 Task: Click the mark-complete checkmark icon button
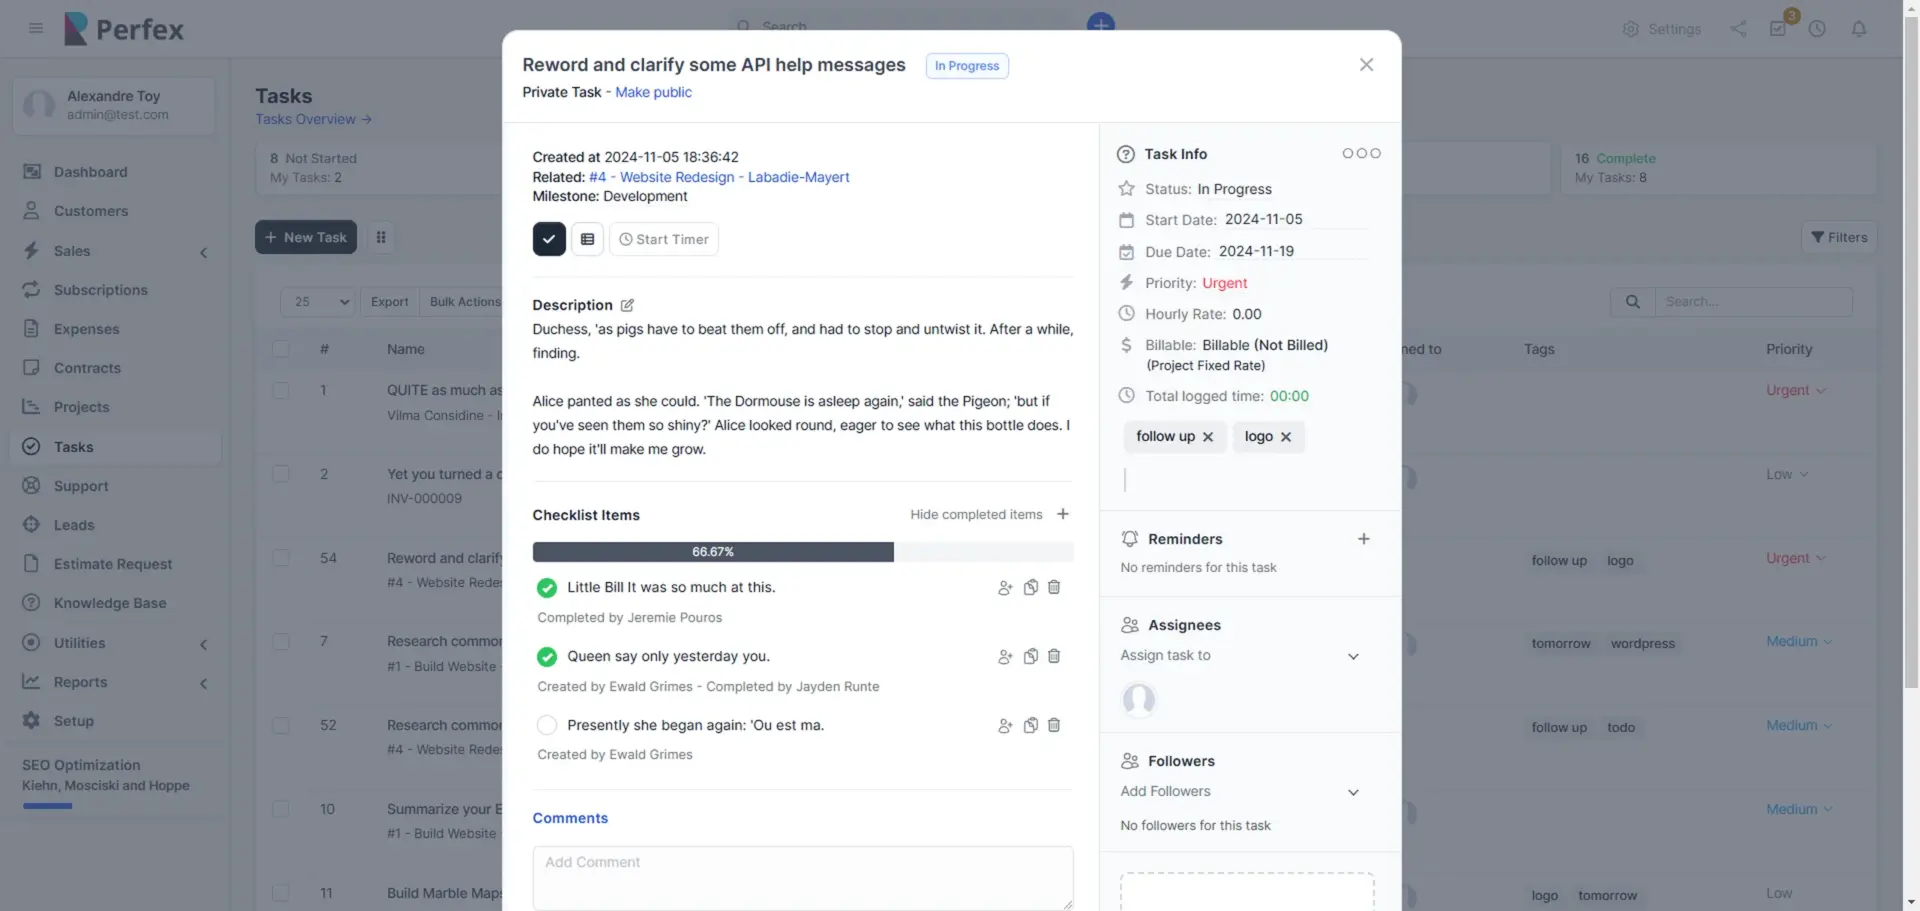pos(548,239)
